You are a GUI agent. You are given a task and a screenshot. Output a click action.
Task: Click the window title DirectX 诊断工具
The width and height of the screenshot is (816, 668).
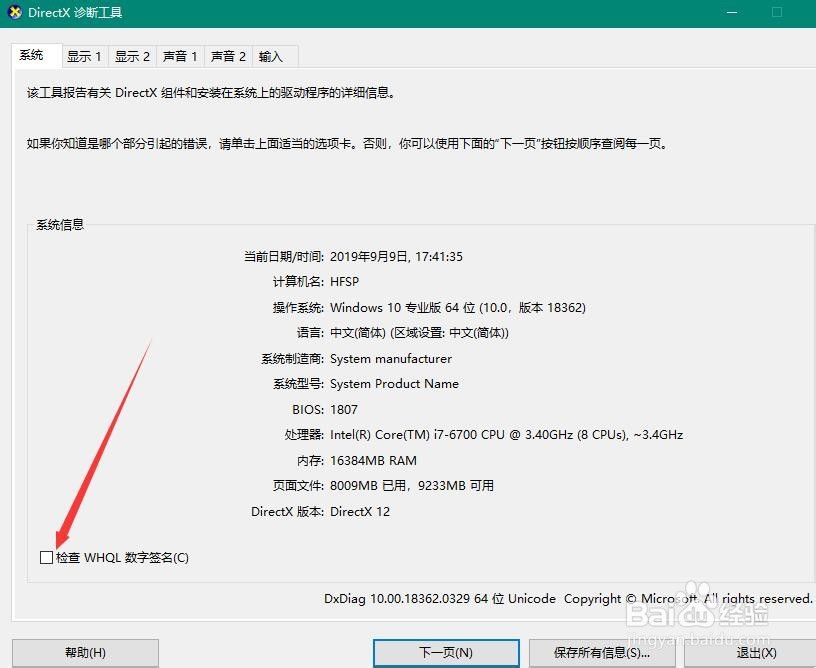75,12
